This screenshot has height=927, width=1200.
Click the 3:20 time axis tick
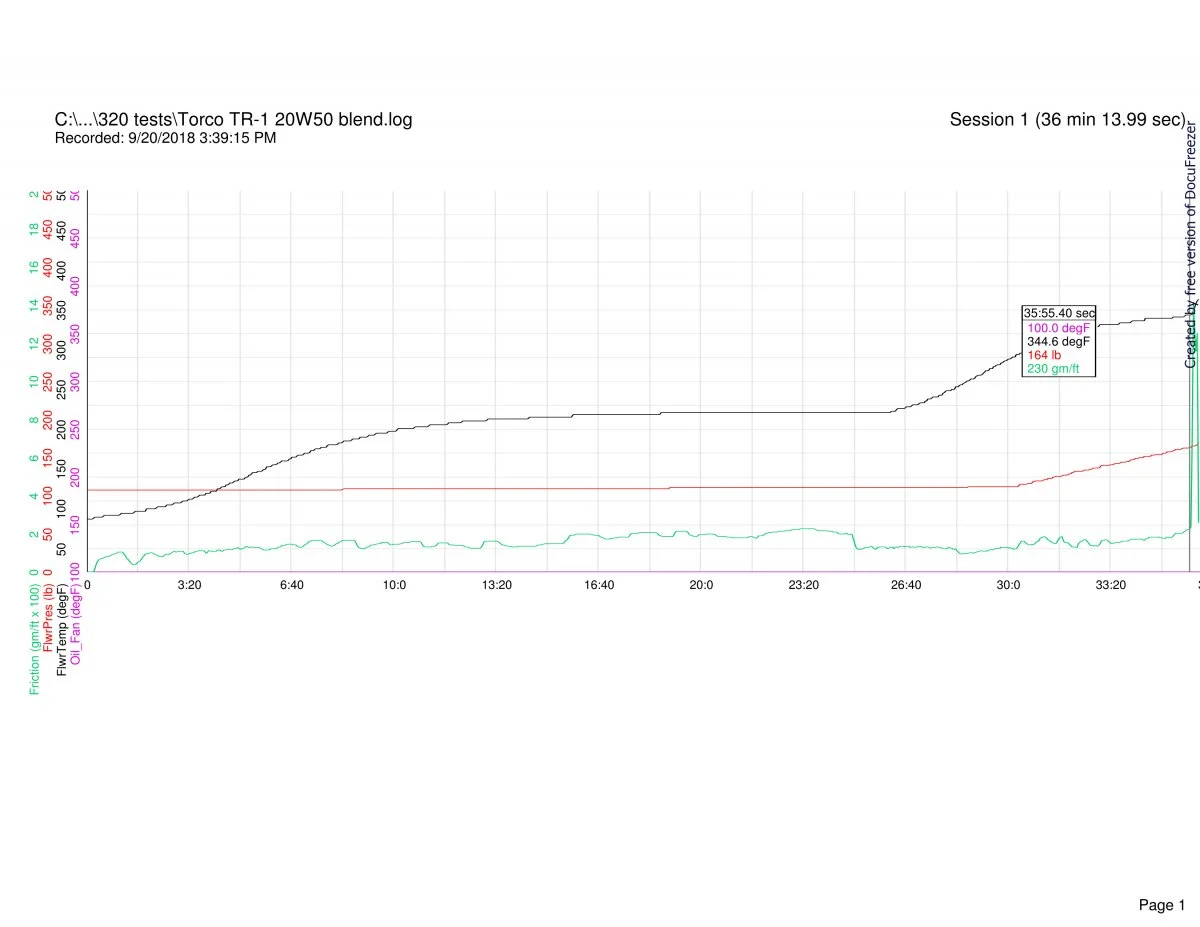click(189, 585)
